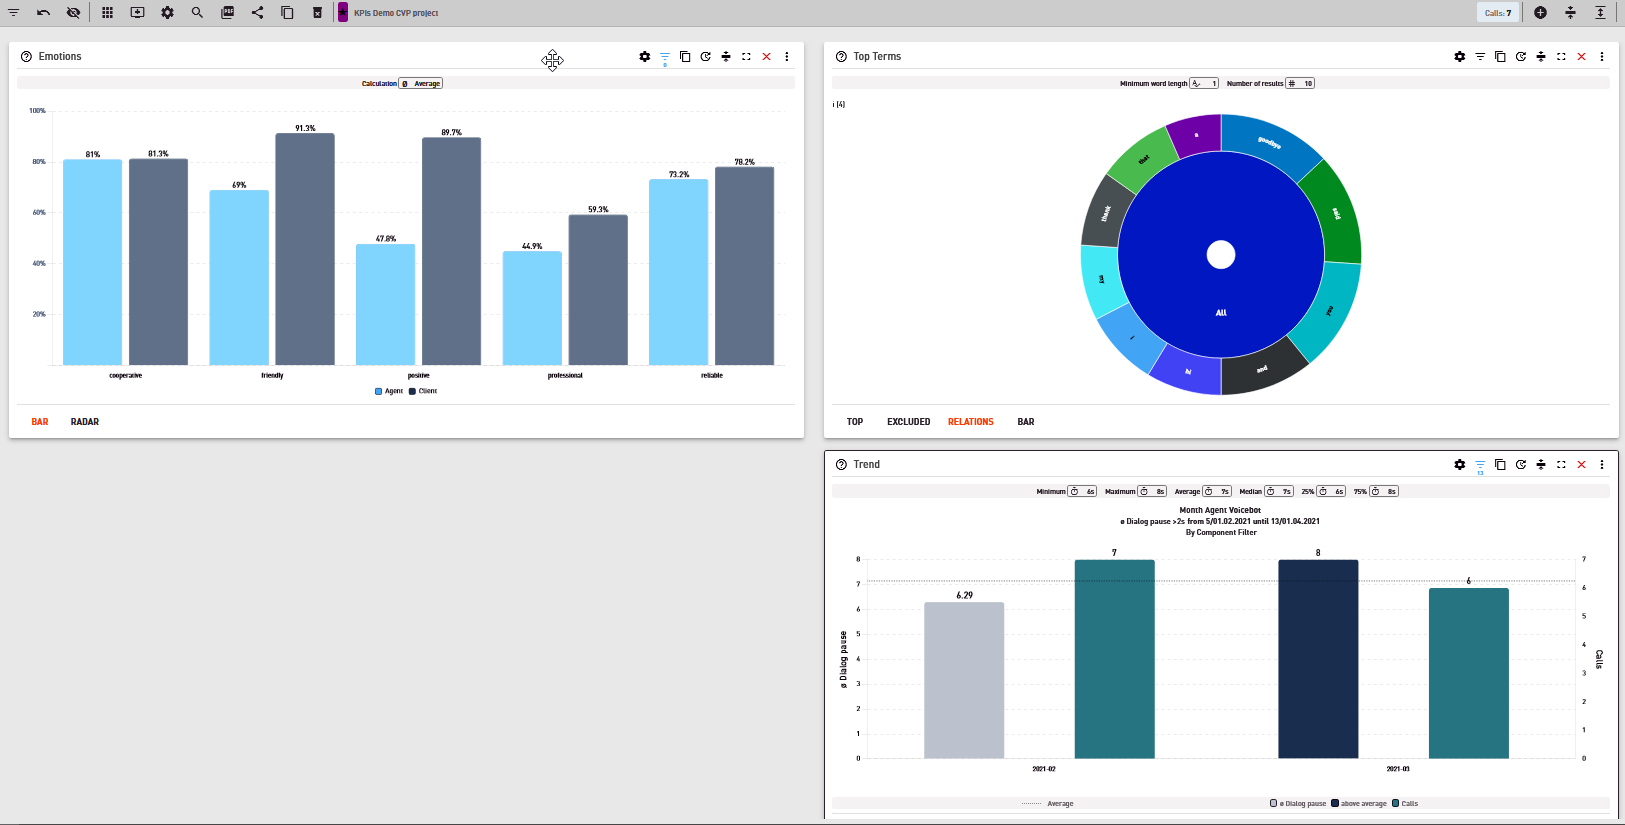This screenshot has height=825, width=1625.
Task: Click the friendly Client bar at 91.3%
Action: pyautogui.click(x=305, y=249)
